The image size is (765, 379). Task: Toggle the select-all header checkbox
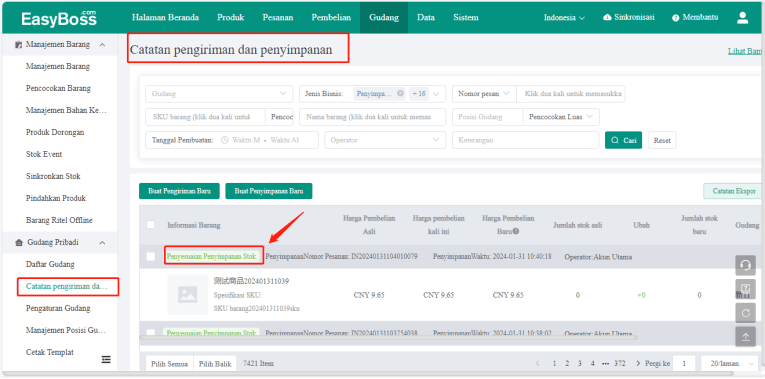[151, 225]
